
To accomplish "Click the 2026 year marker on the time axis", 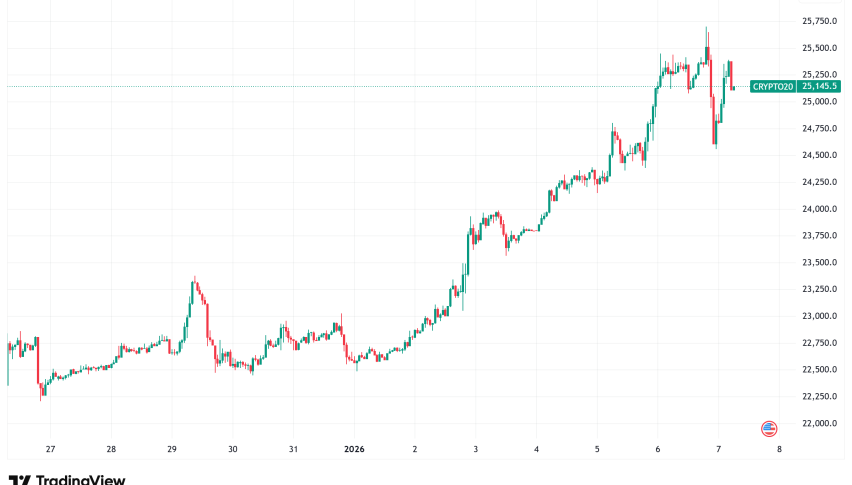I will pos(354,450).
